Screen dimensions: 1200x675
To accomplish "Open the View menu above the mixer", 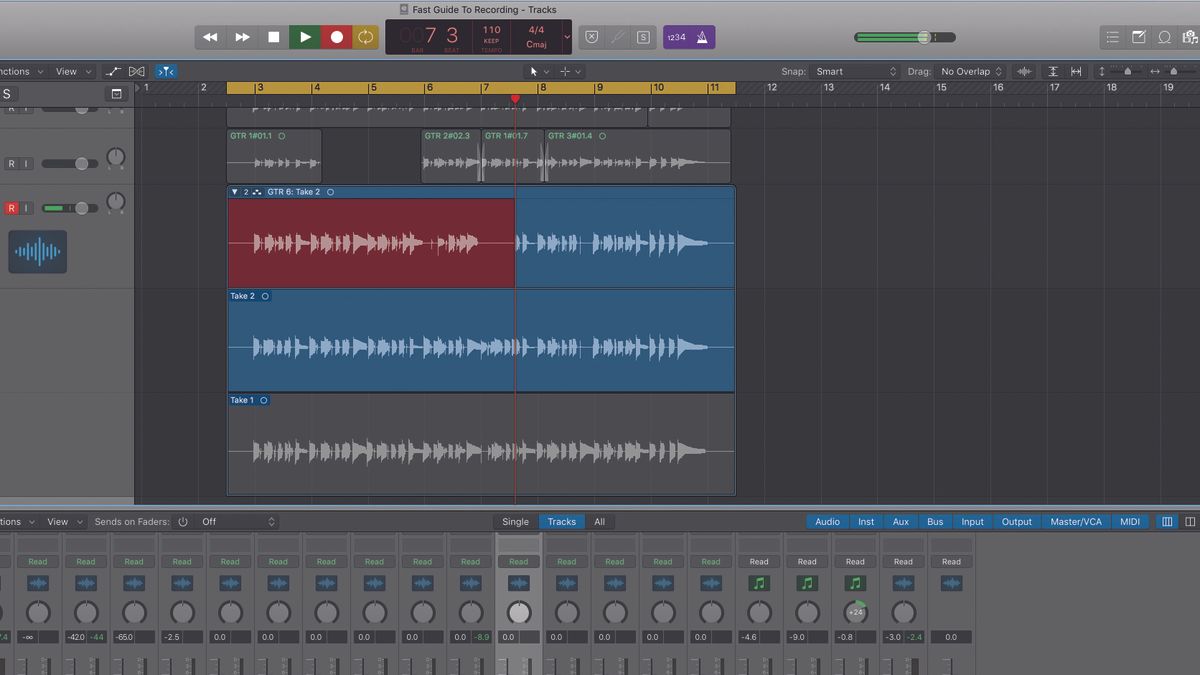I will click(x=59, y=521).
